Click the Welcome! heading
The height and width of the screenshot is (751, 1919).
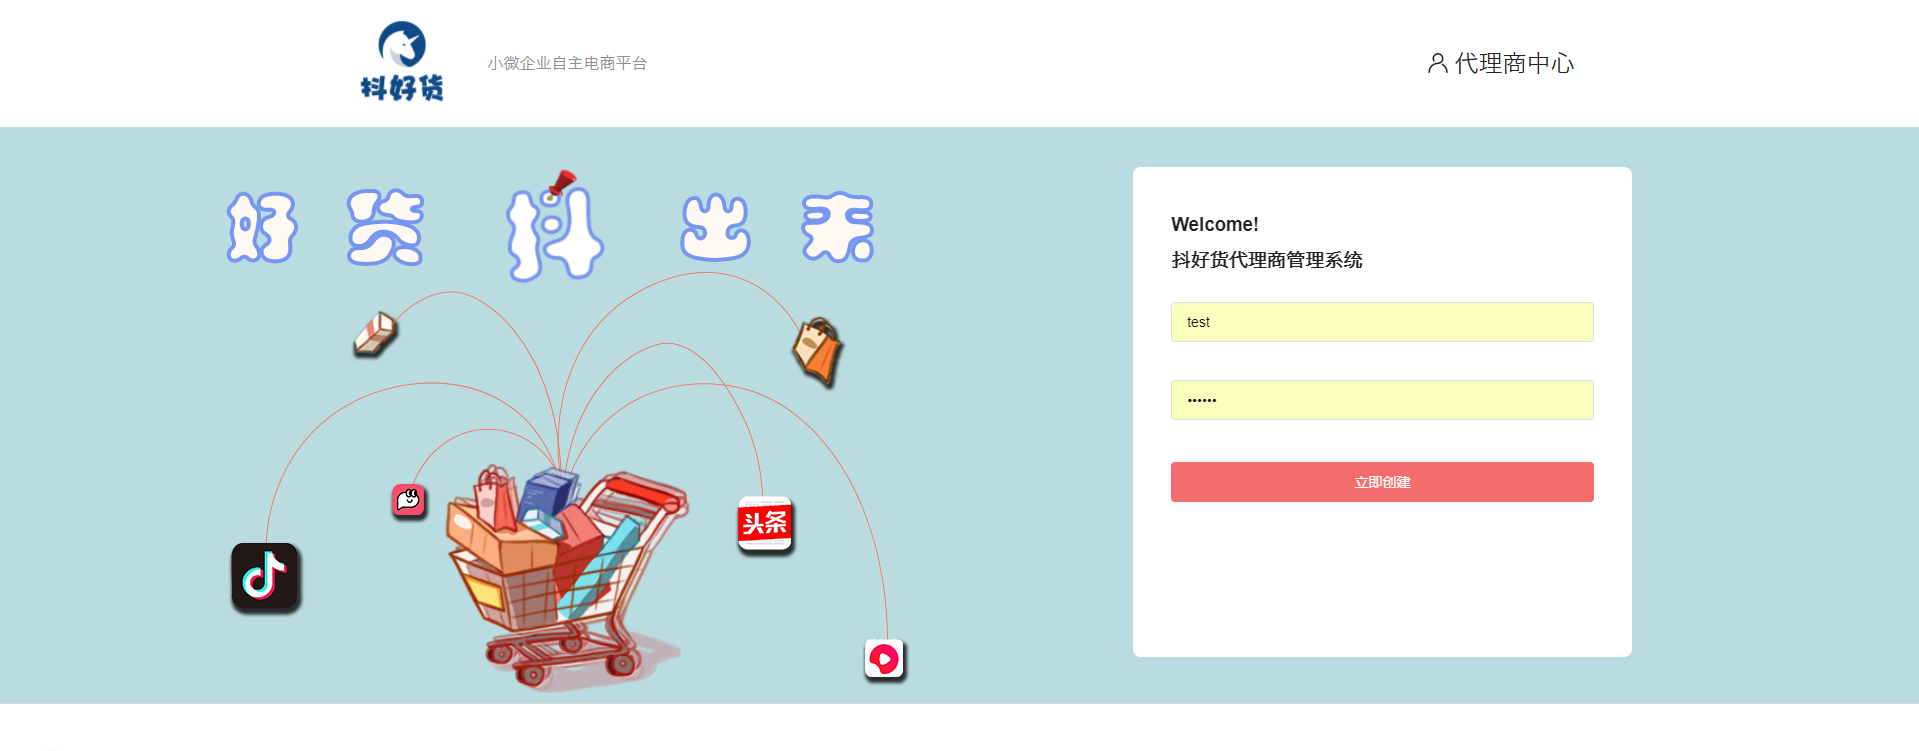1215,224
